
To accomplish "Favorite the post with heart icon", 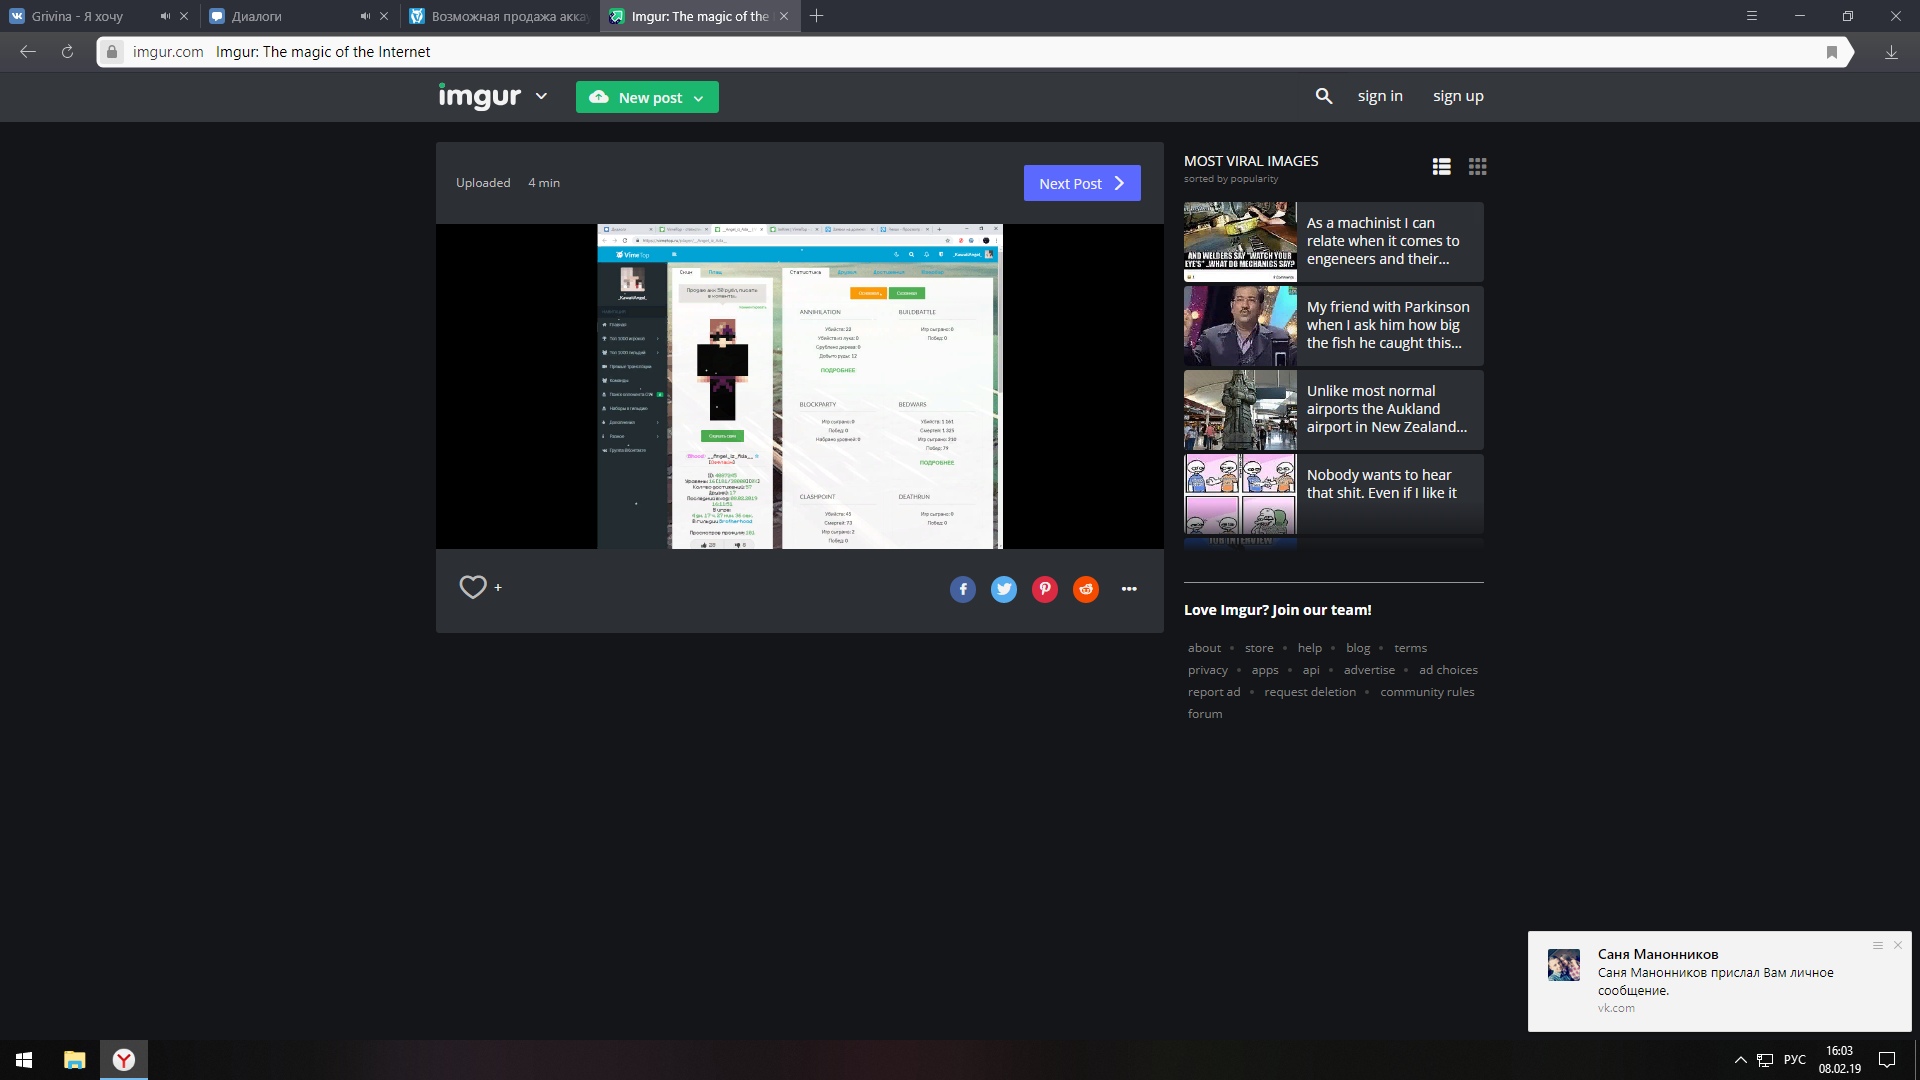I will (473, 587).
